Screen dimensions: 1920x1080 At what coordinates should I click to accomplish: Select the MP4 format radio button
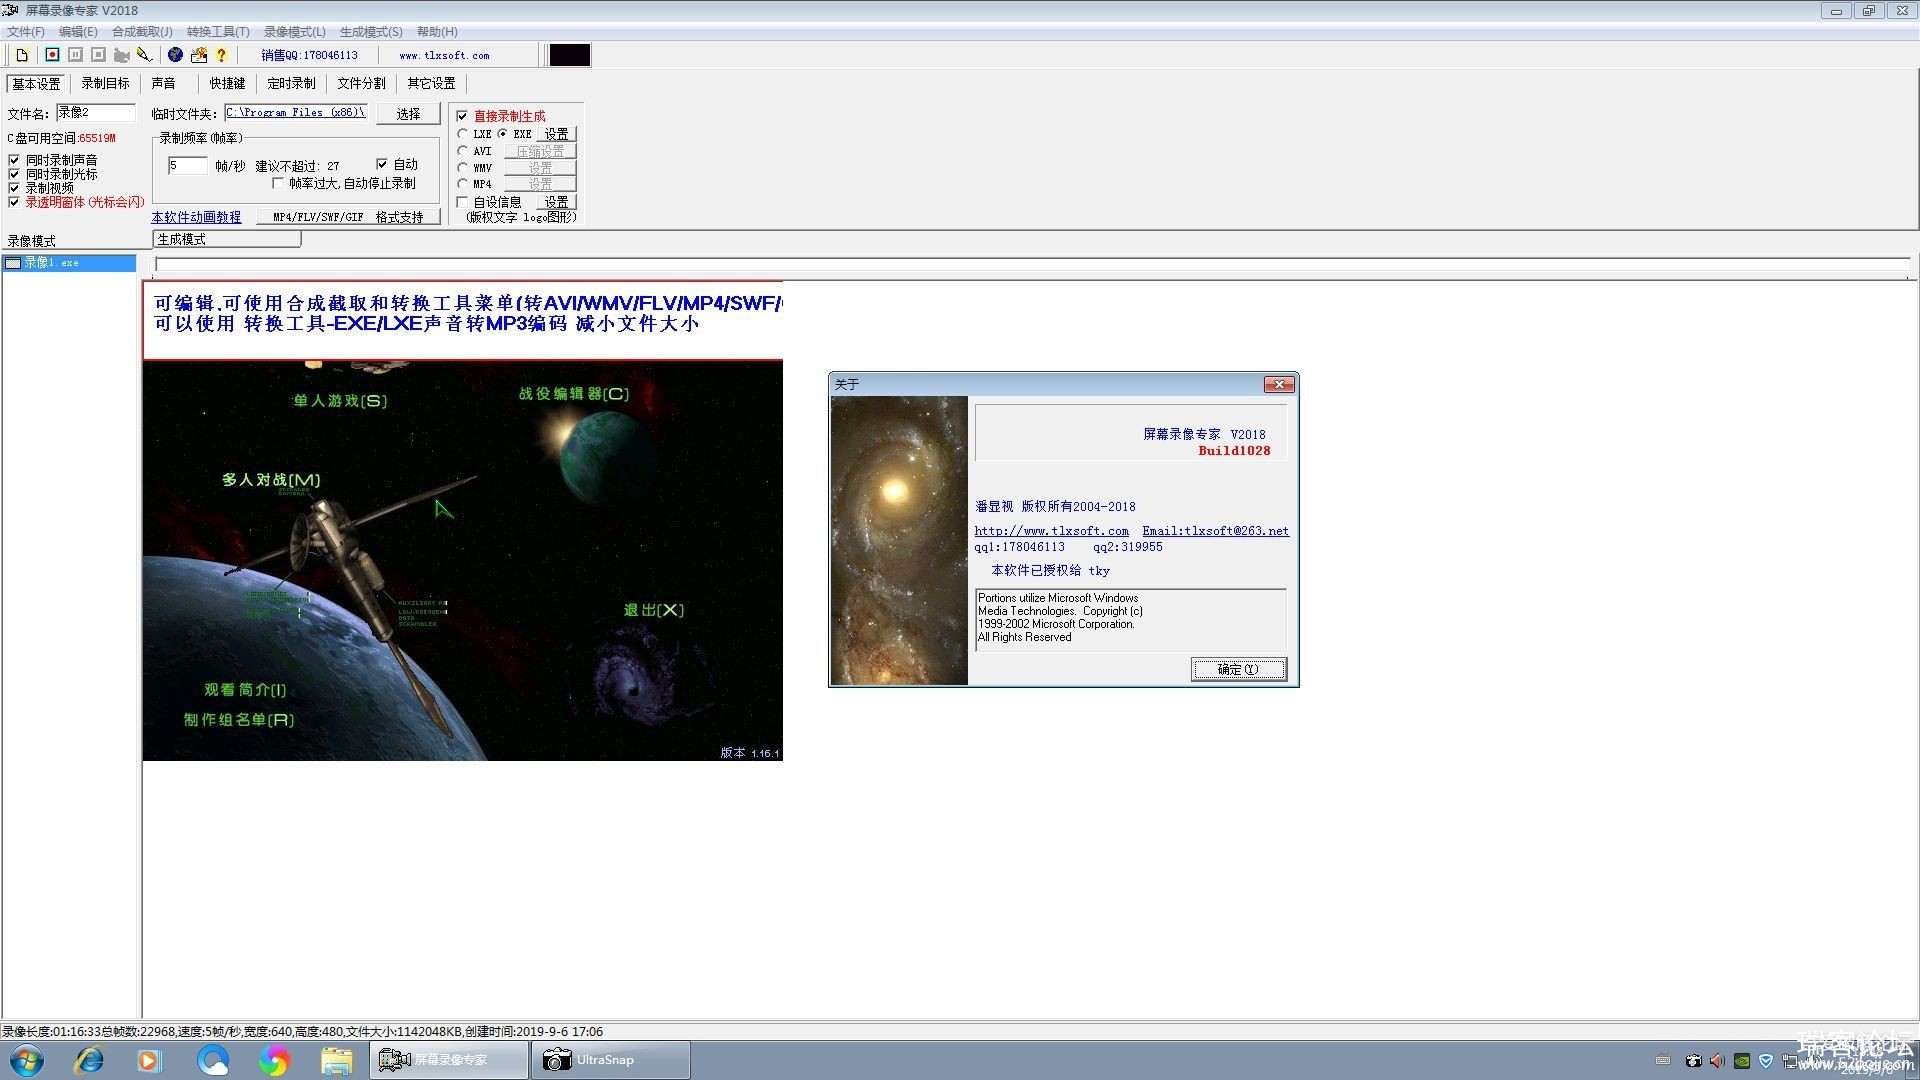(x=462, y=184)
